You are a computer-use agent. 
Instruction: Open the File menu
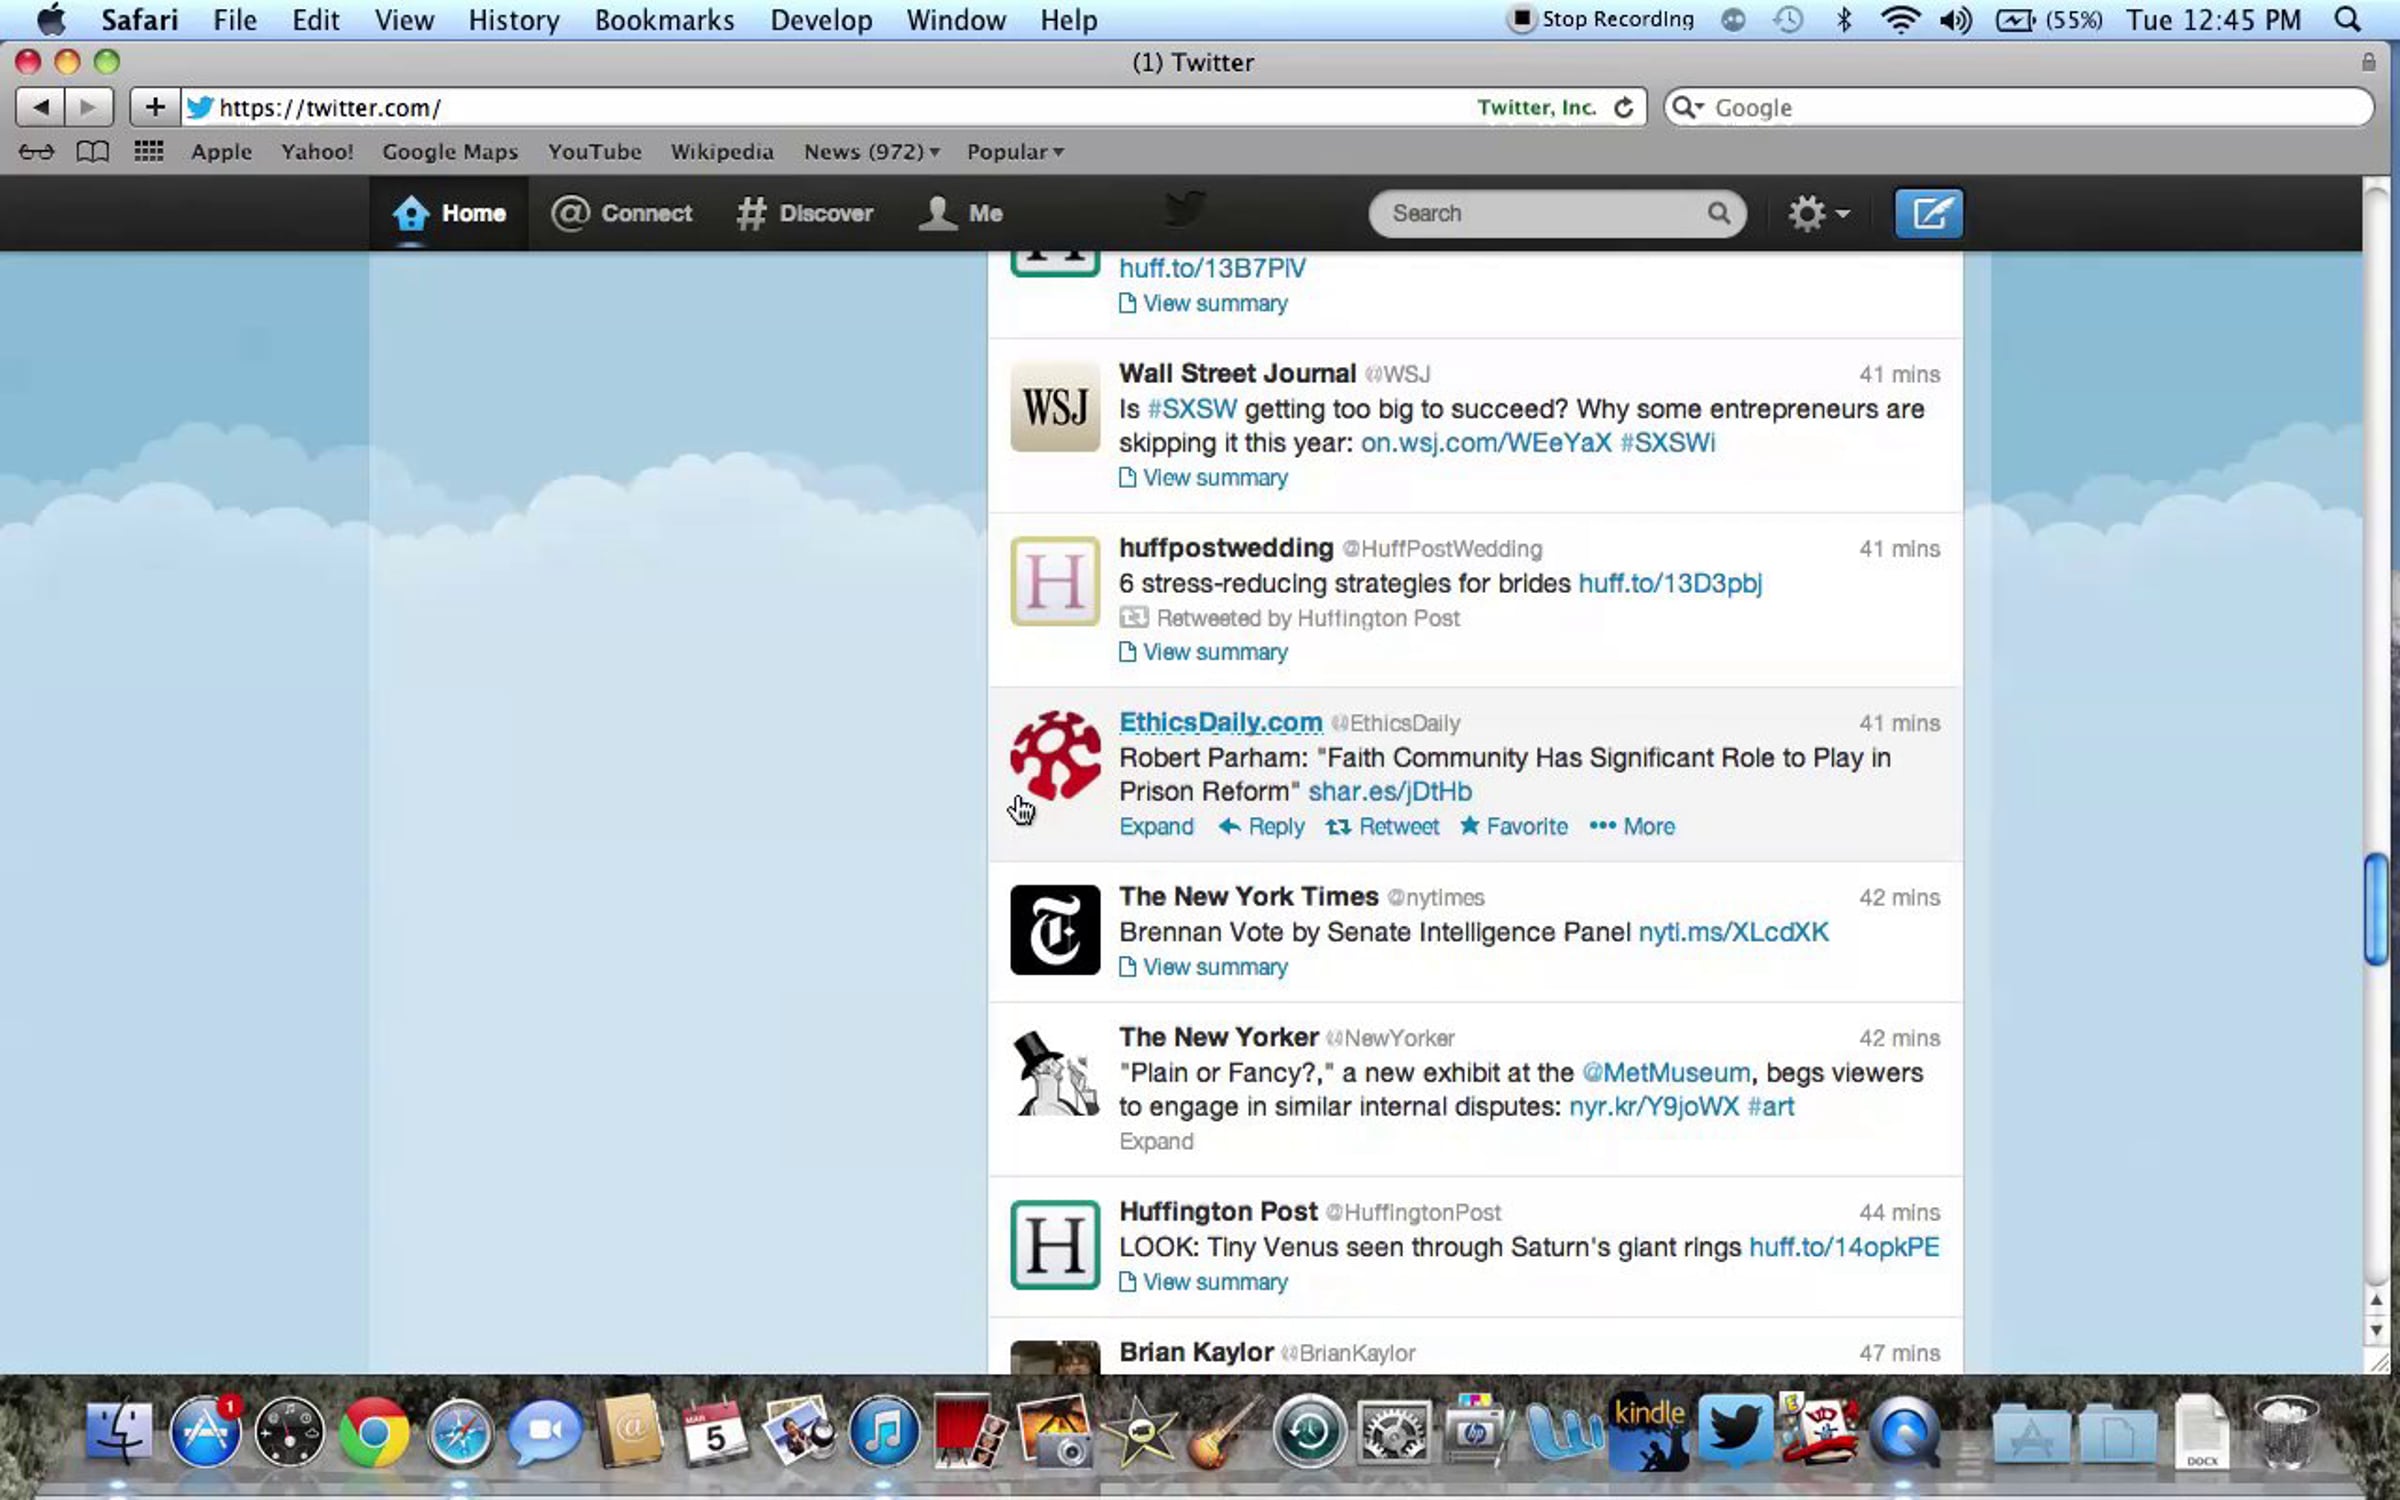(235, 20)
